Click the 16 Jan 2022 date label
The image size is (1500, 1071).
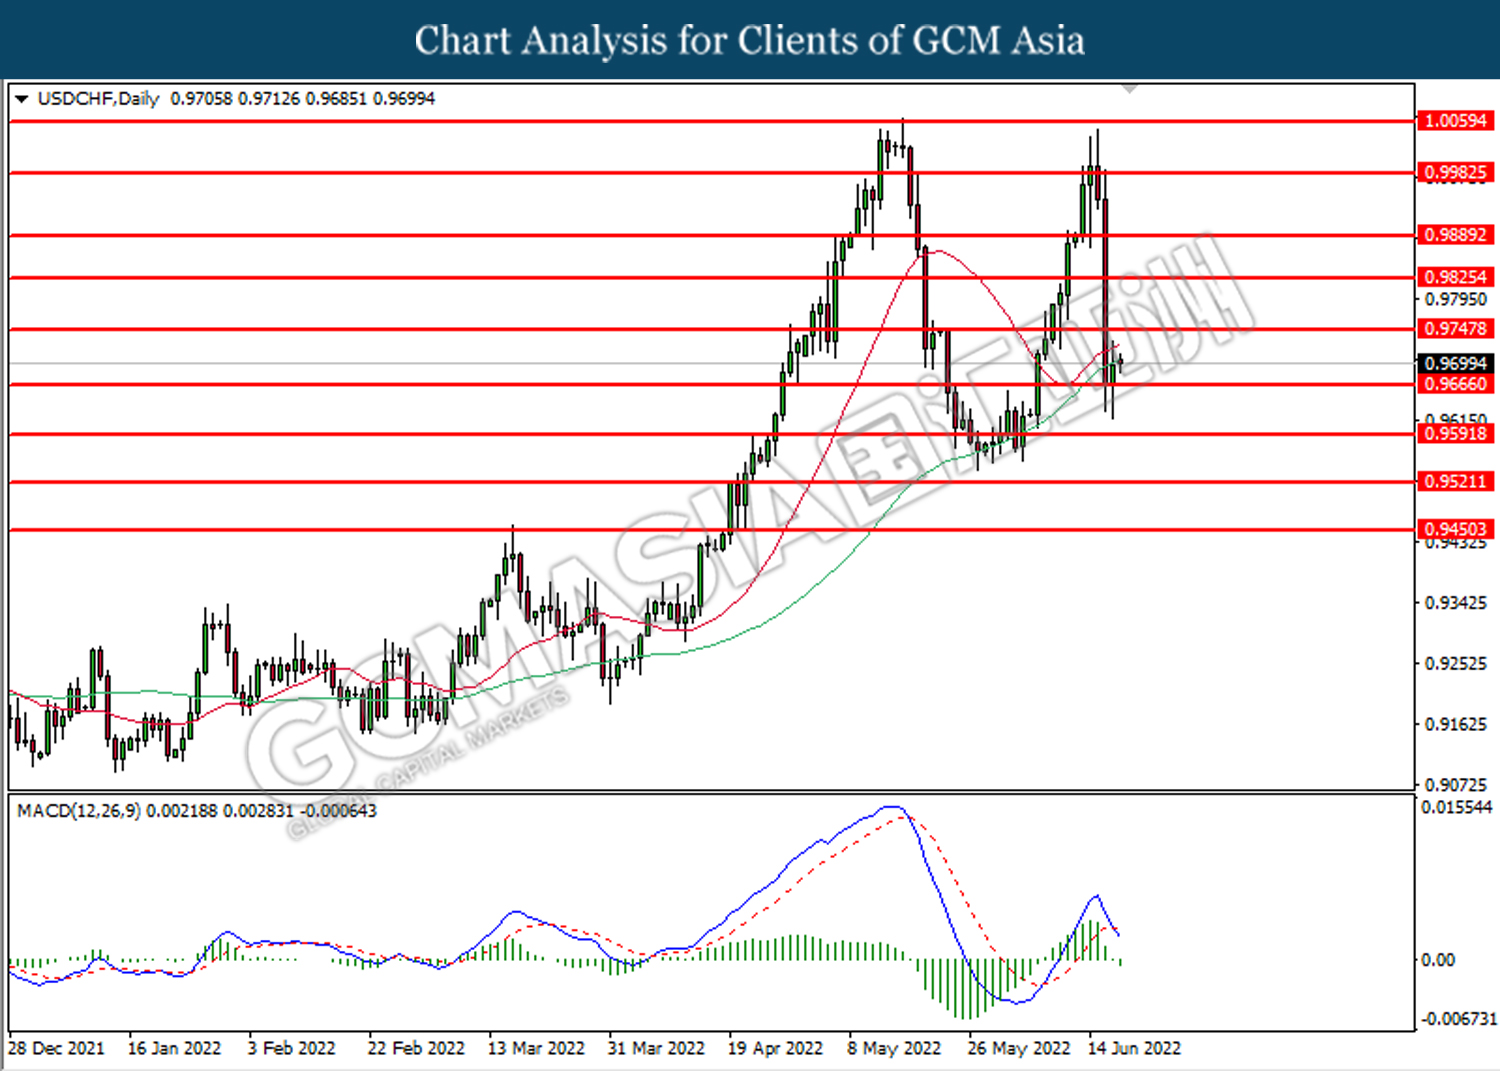[174, 1048]
